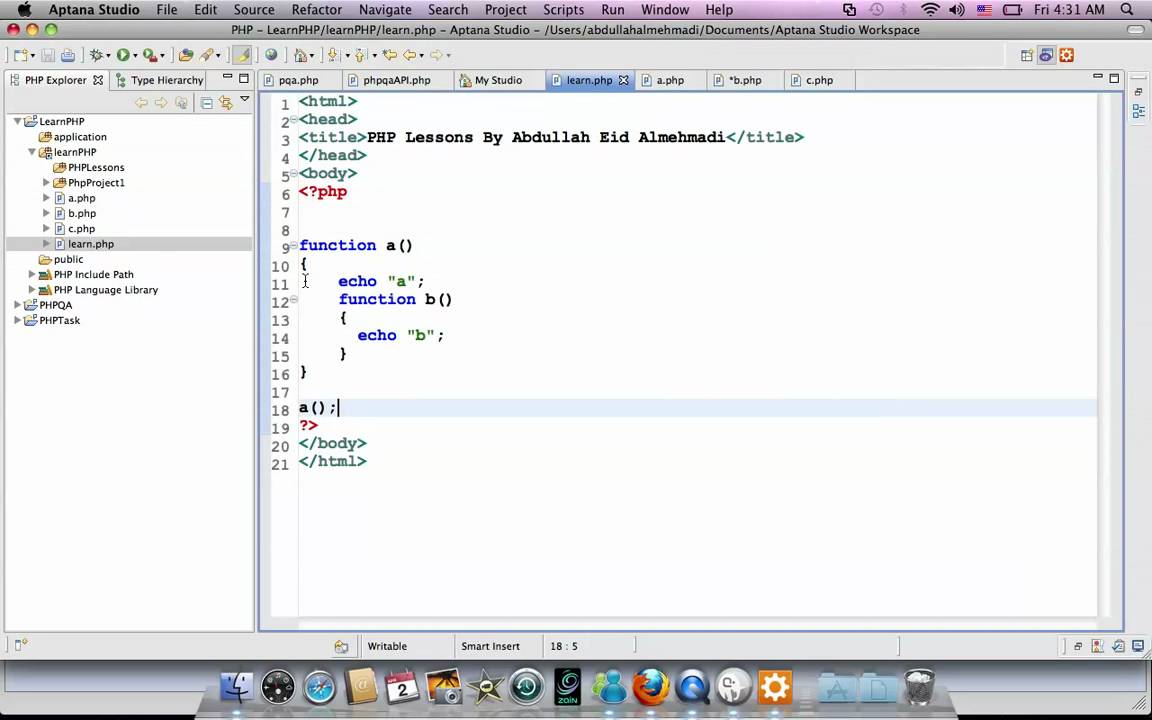Image resolution: width=1152 pixels, height=720 pixels.
Task: Toggle Smart Insert mode in the status bar
Action: coord(490,646)
